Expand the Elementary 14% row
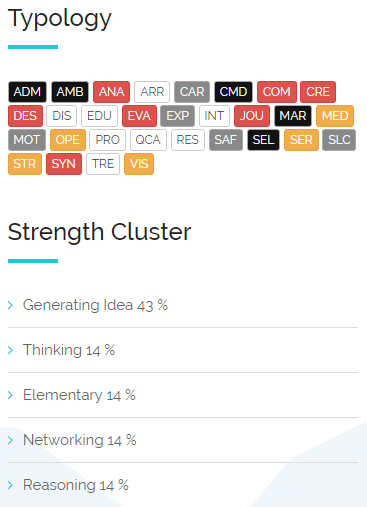 pyautogui.click(x=183, y=395)
